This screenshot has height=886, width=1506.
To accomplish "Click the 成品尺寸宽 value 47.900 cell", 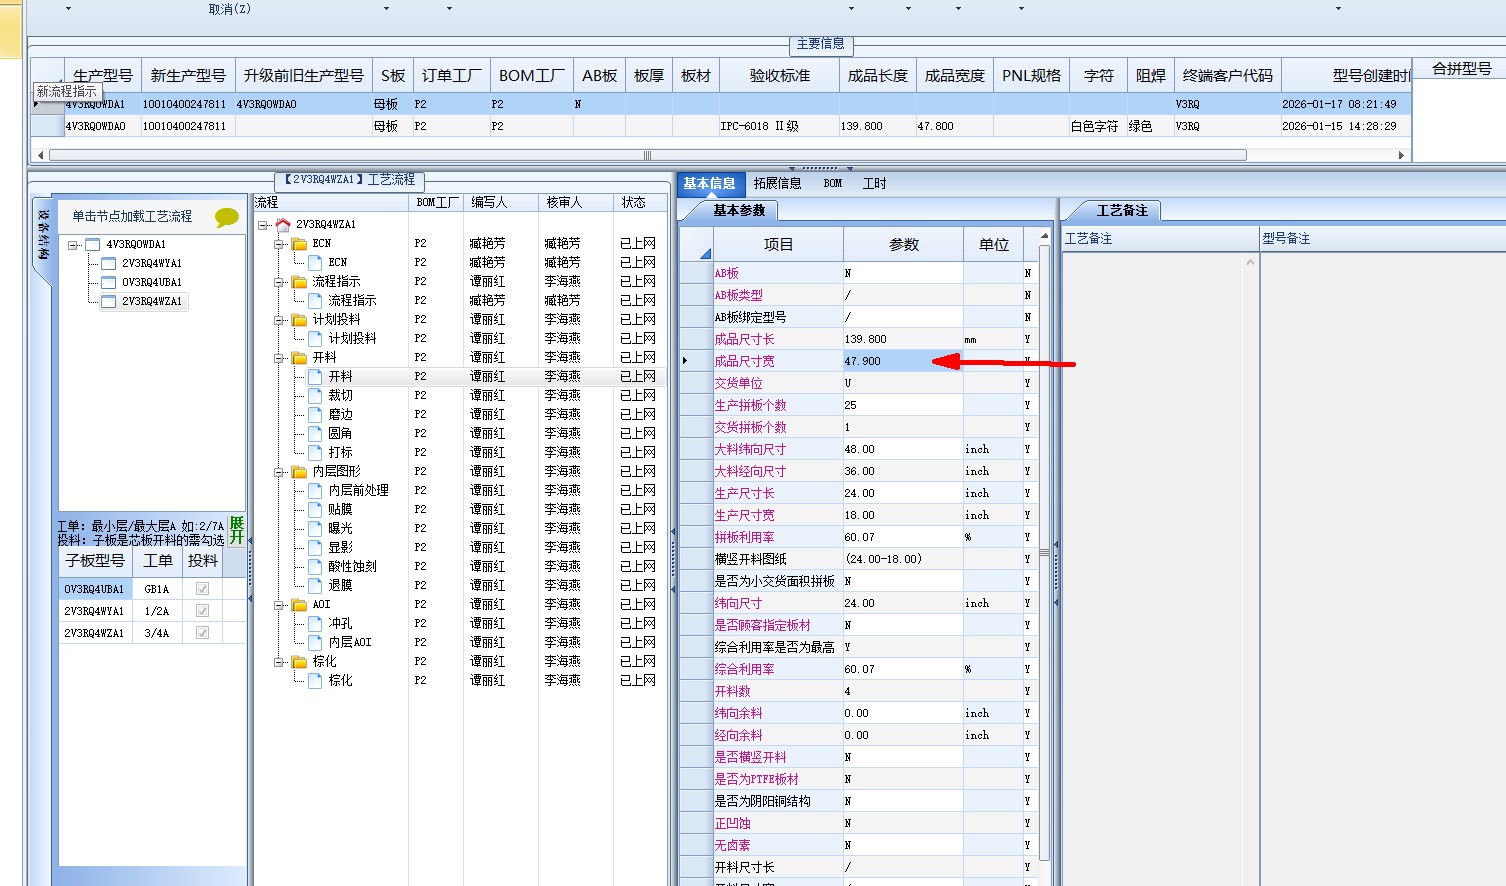I will tap(903, 361).
